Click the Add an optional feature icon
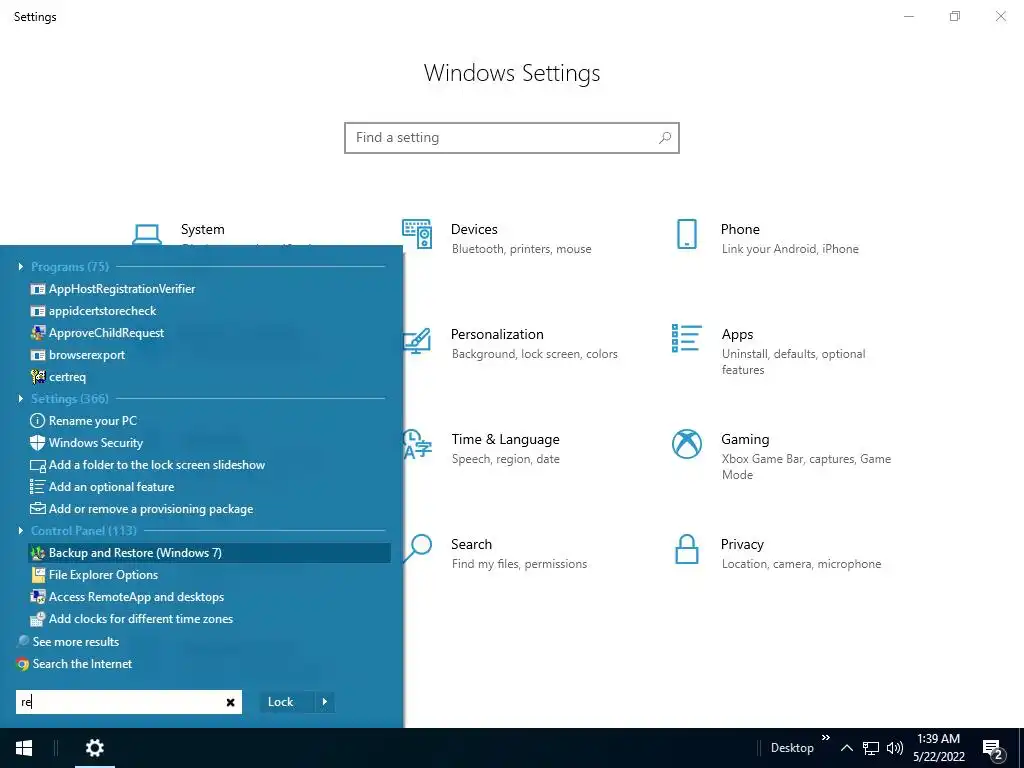 (x=38, y=487)
